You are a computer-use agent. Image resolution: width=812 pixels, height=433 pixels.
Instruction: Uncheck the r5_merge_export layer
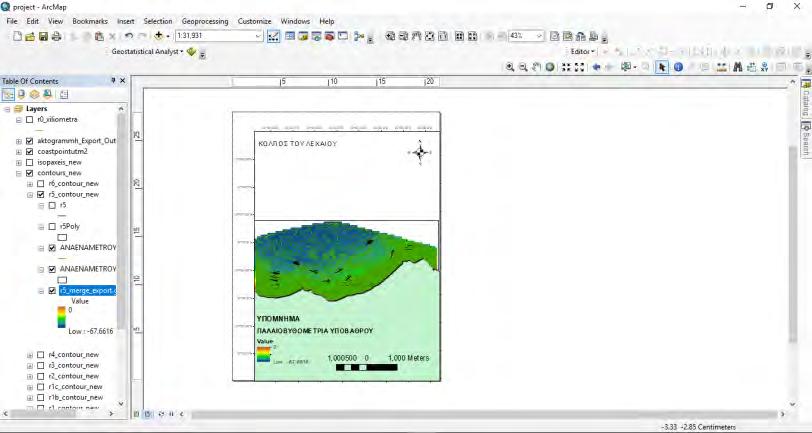click(x=52, y=291)
